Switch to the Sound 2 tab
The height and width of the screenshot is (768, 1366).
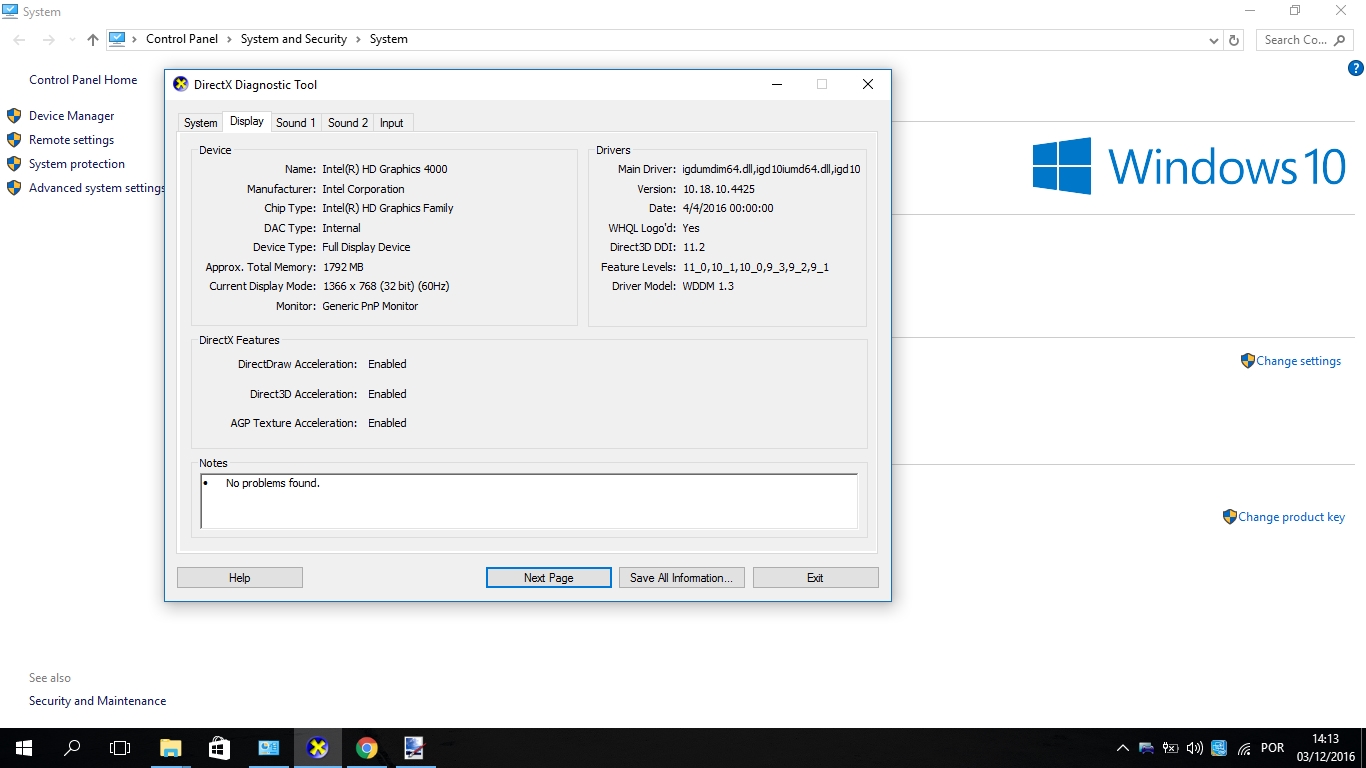348,123
